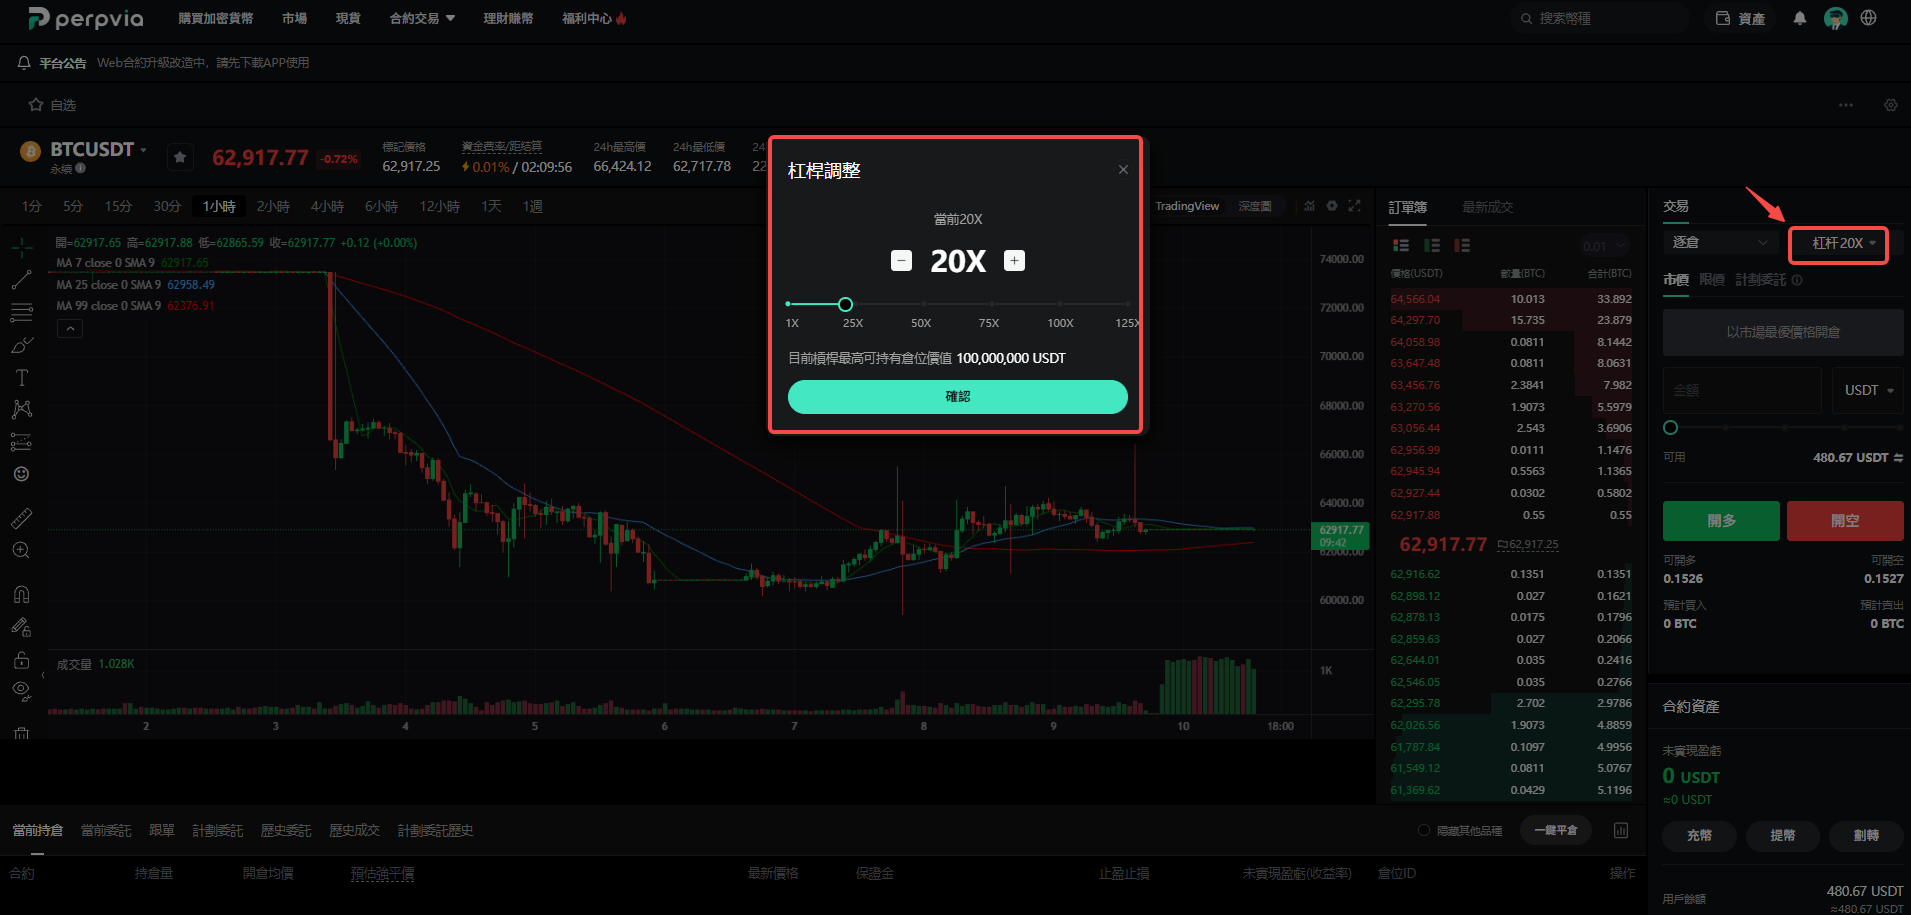This screenshot has width=1911, height=915.
Task: Close the leverage adjustment dialog
Action: point(1123,170)
